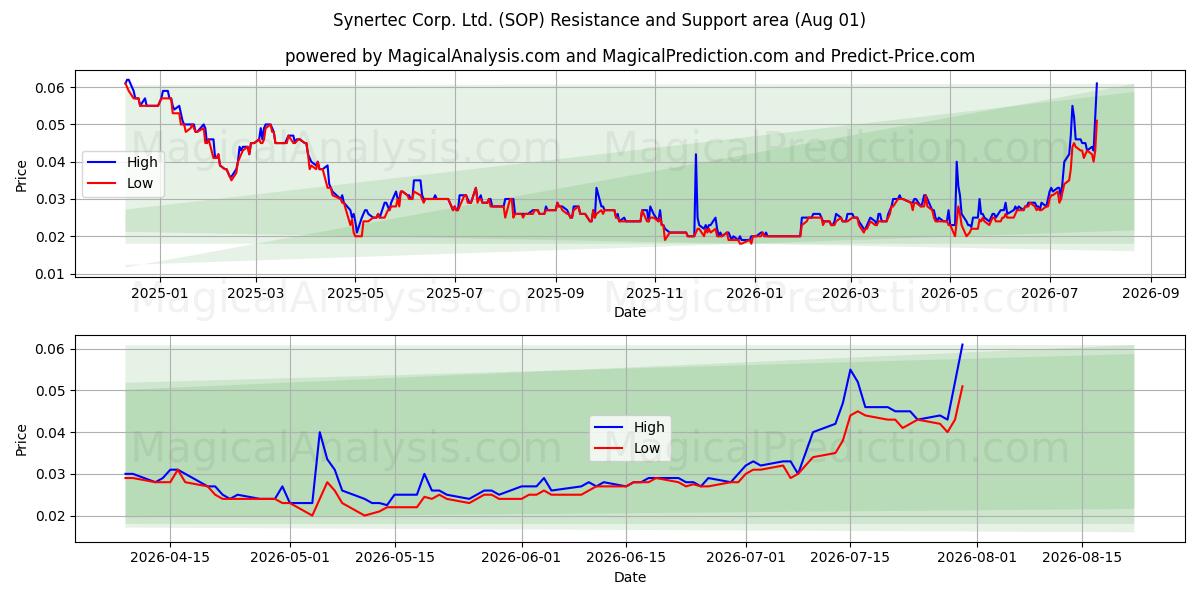This screenshot has width=1200, height=600.
Task: Click the upper chart x-axis label 2025-05
Action: click(x=356, y=294)
